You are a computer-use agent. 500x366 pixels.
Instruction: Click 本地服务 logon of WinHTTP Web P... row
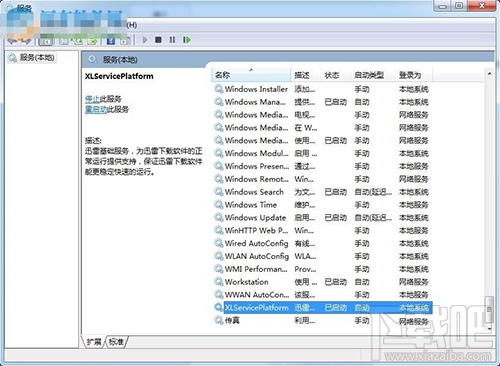pyautogui.click(x=414, y=230)
